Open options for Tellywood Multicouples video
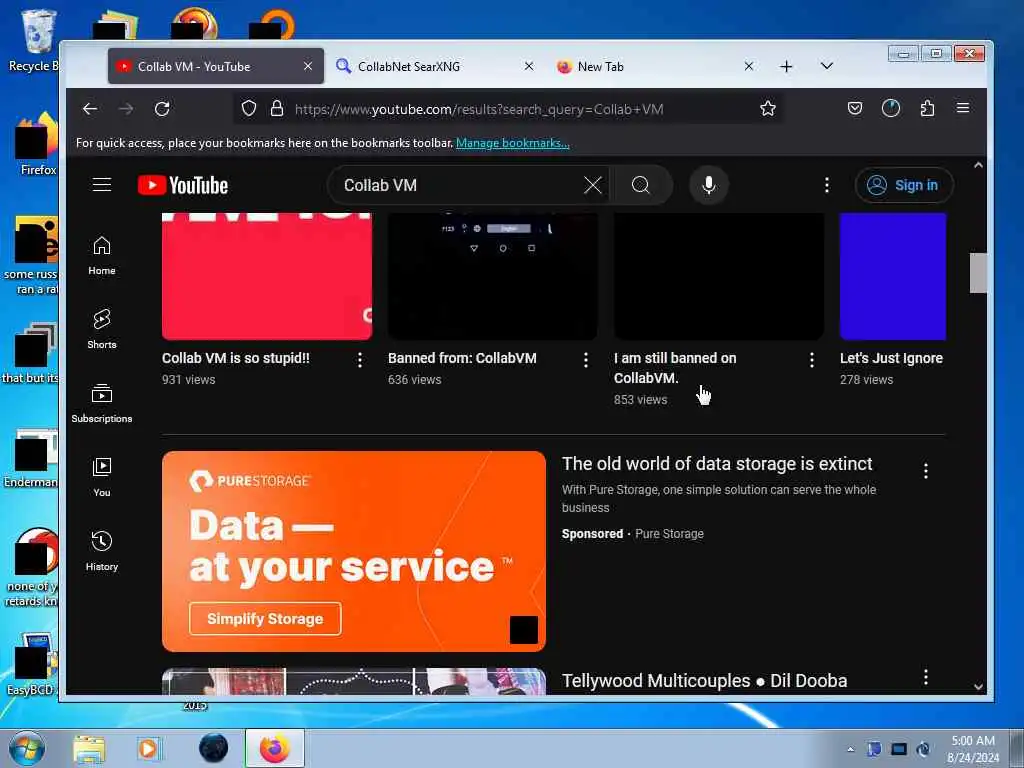 click(x=926, y=677)
